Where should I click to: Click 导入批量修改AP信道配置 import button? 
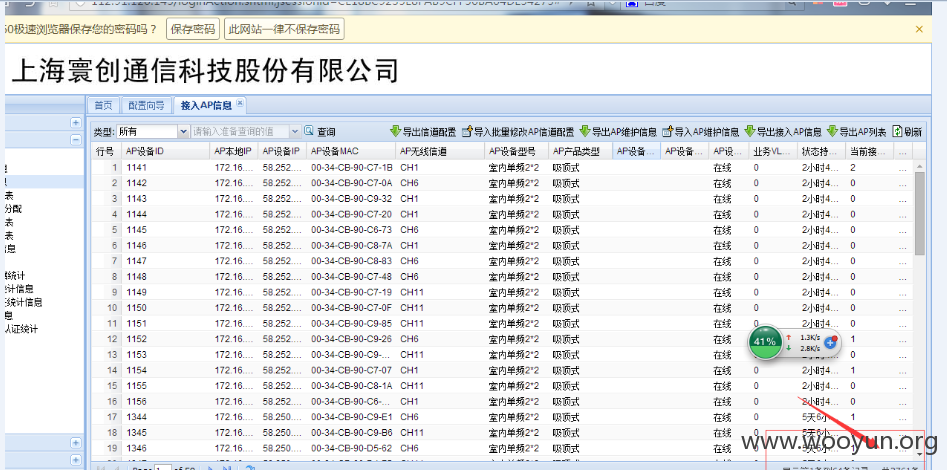point(518,132)
